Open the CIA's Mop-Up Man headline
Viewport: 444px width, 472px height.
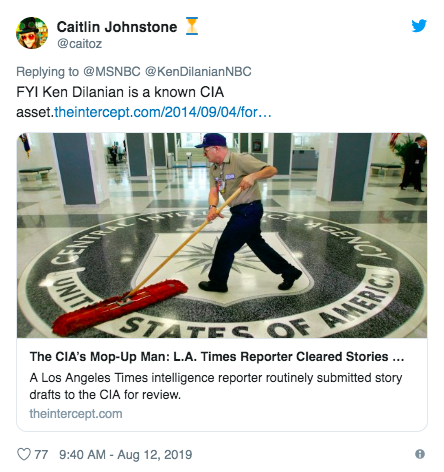pos(217,357)
